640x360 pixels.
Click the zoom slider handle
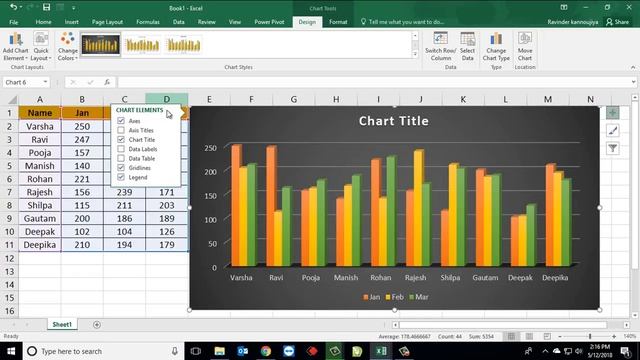(590, 336)
